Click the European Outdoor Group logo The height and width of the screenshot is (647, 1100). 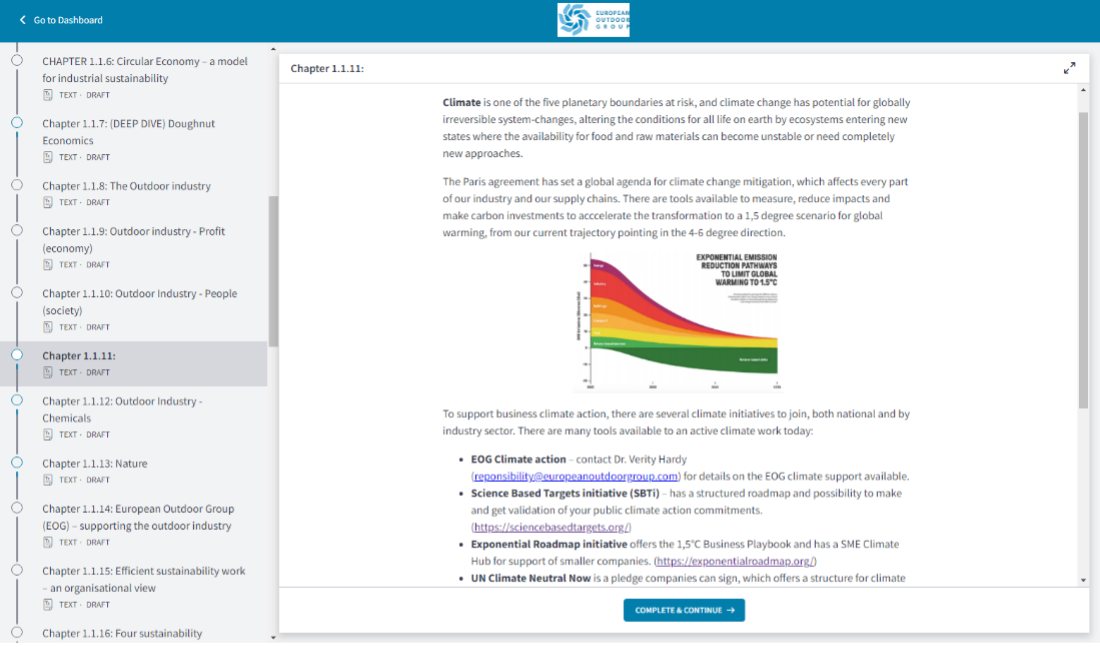593,20
